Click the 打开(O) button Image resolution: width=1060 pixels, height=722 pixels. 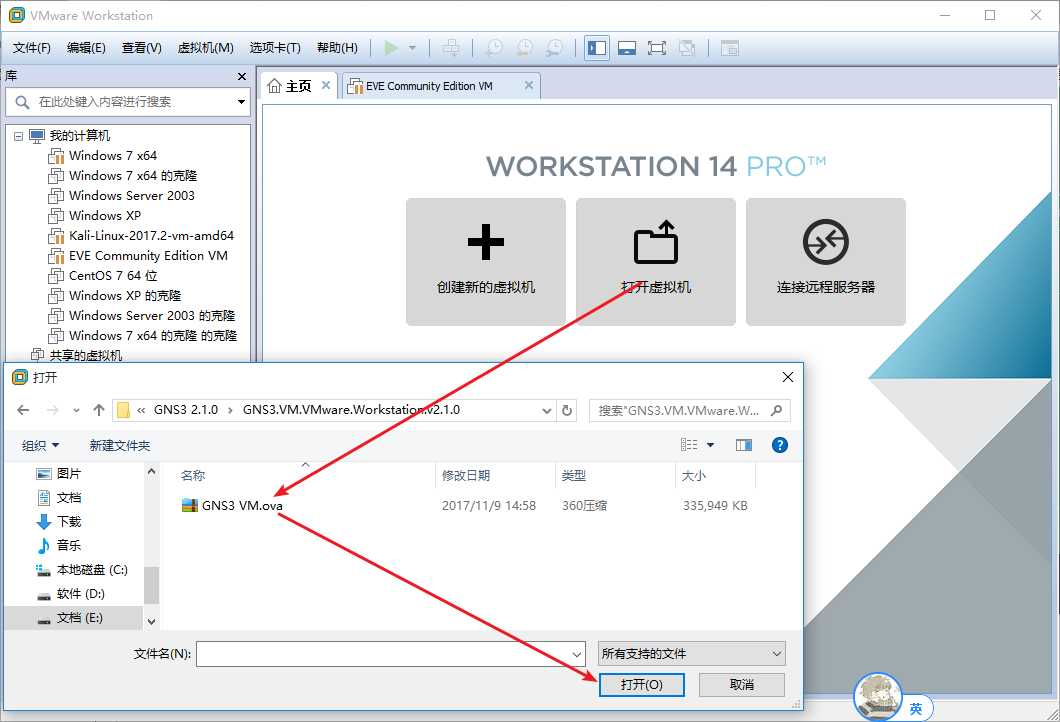point(642,685)
